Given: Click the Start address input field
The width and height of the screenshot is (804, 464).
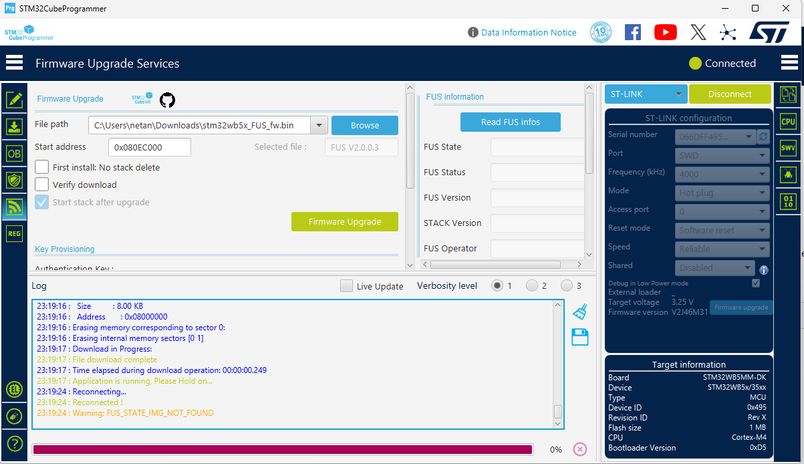Looking at the screenshot, I should coord(150,147).
